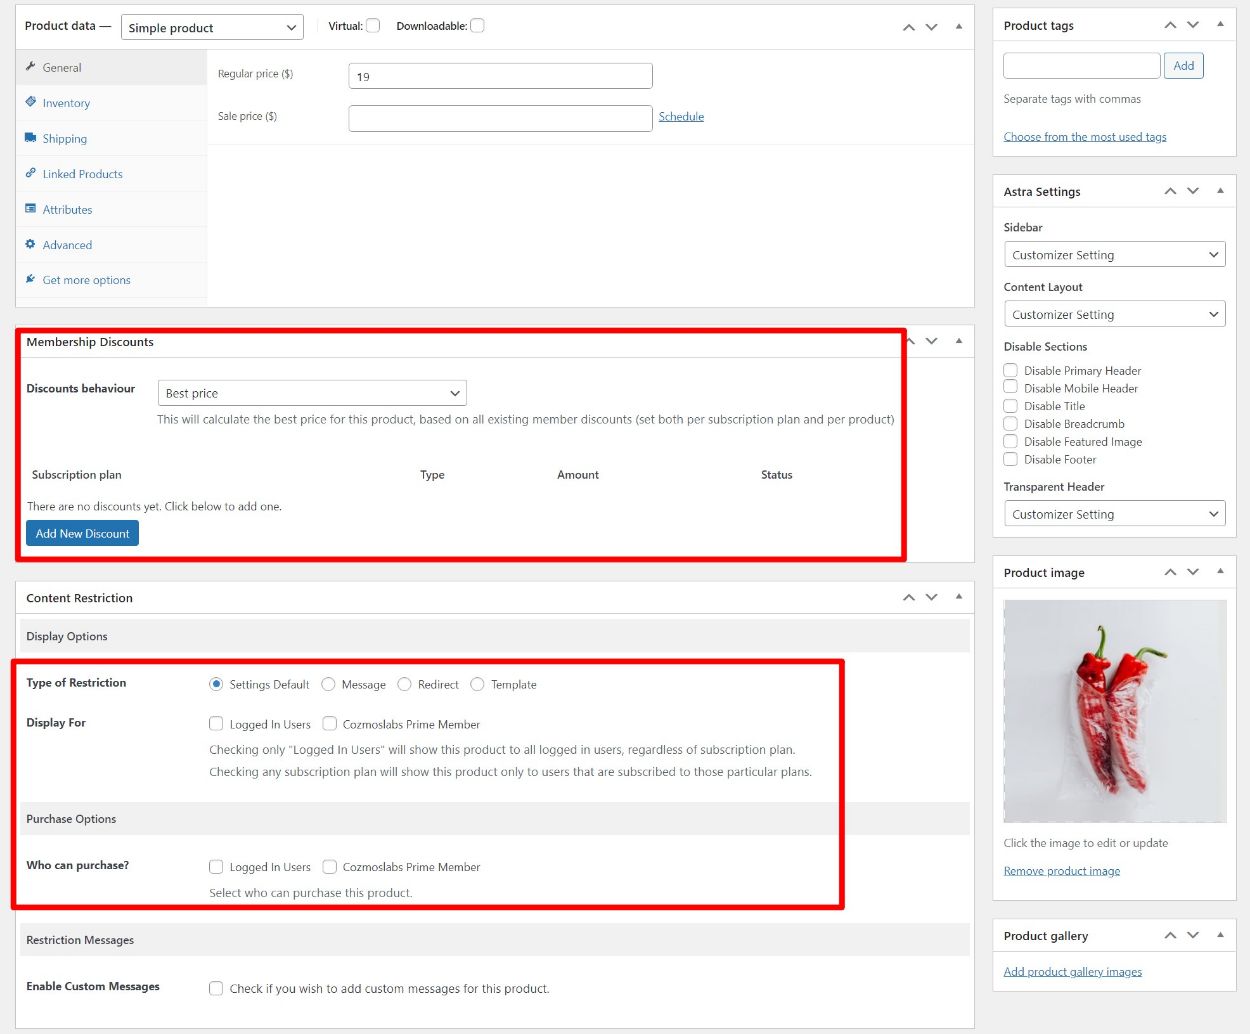Move Product data panel down arrow
The image size is (1250, 1034).
pyautogui.click(x=931, y=27)
